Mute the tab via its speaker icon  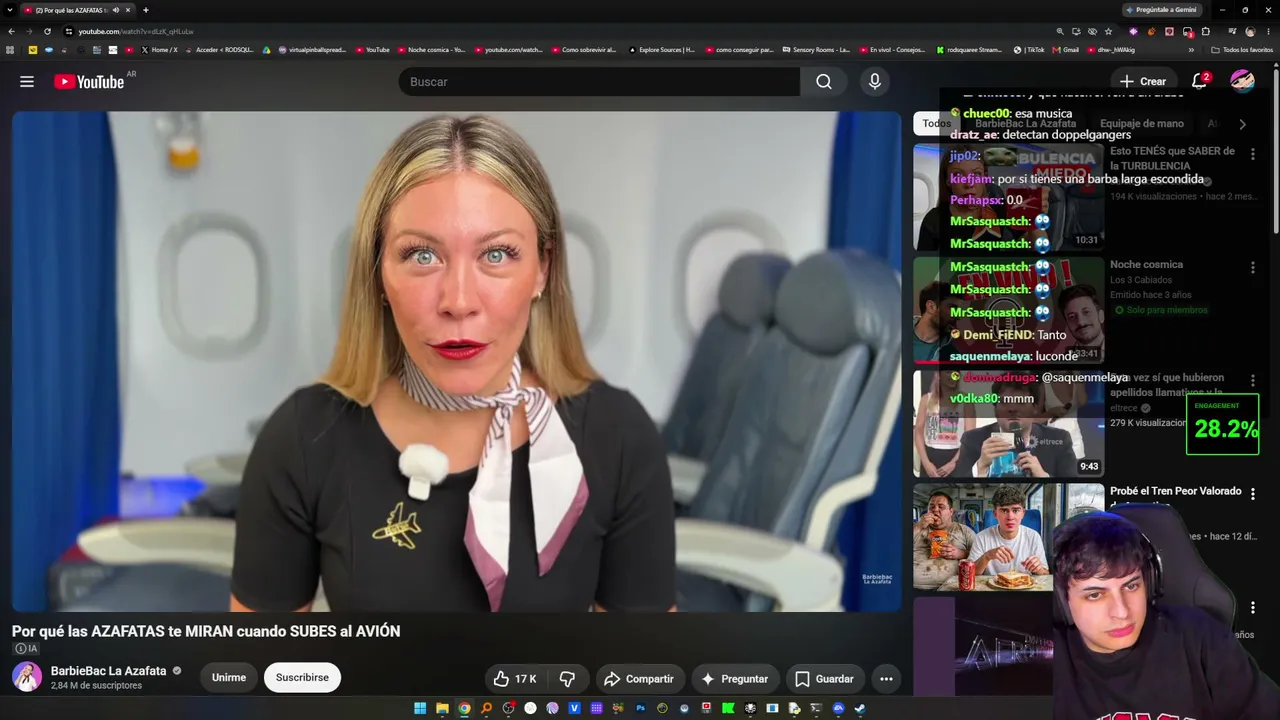tap(116, 10)
